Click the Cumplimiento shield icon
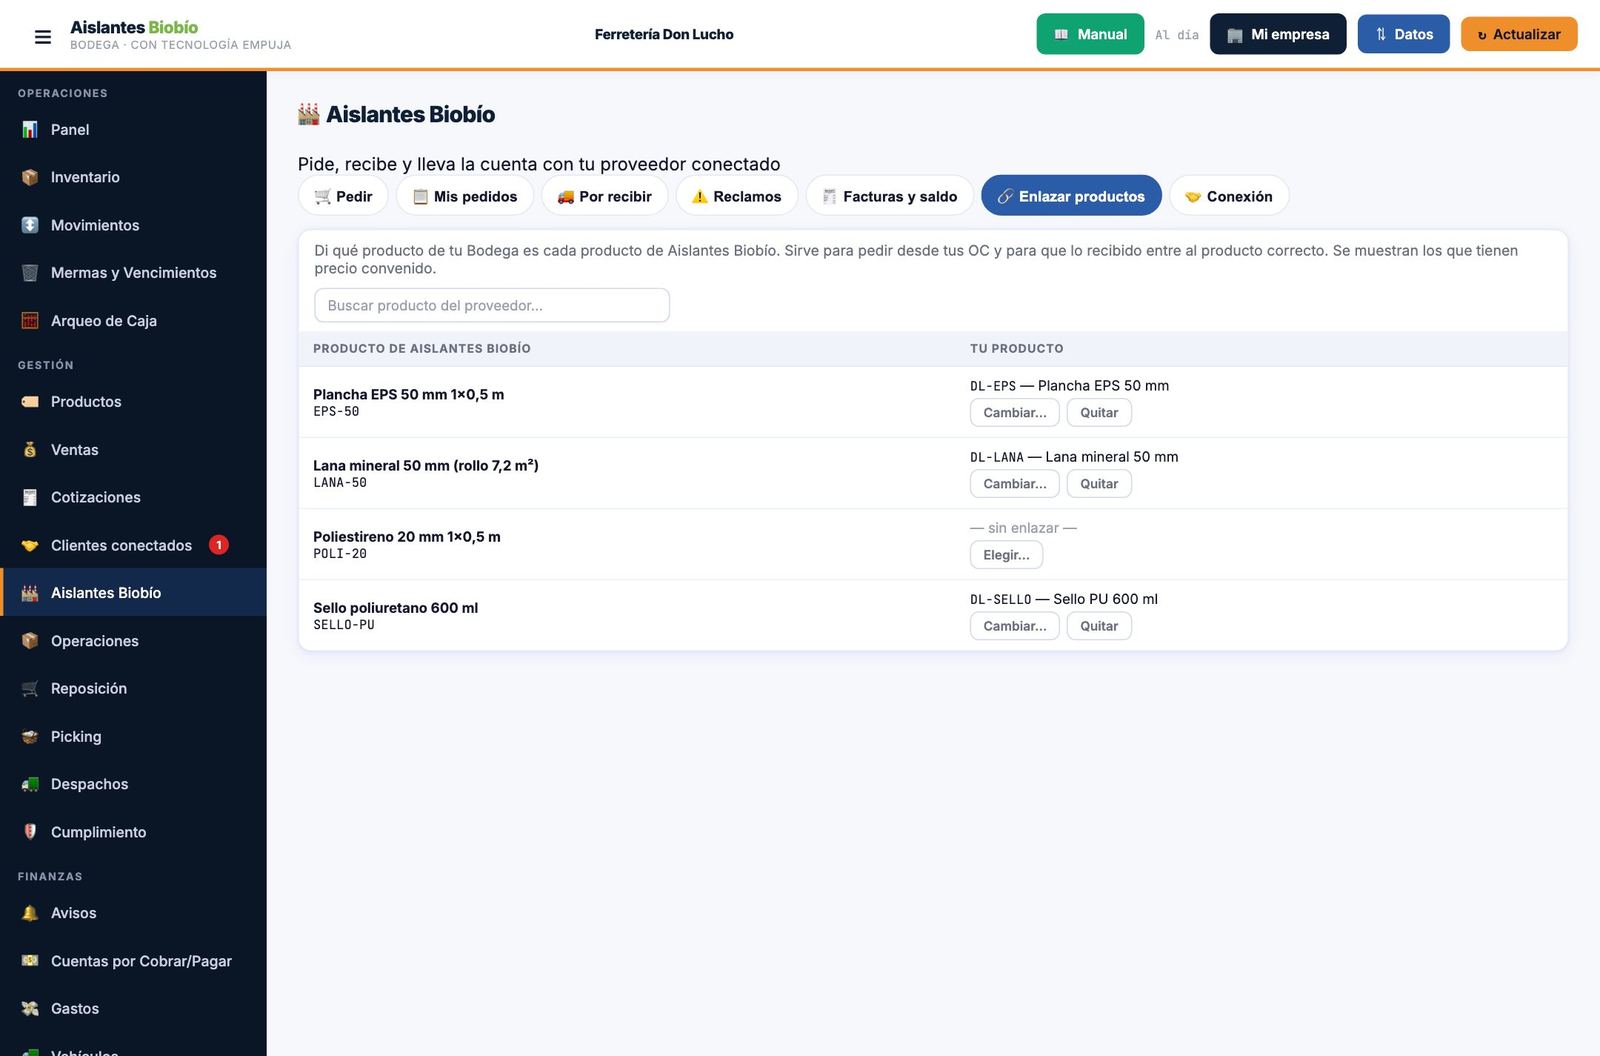The height and width of the screenshot is (1056, 1600). 30,832
